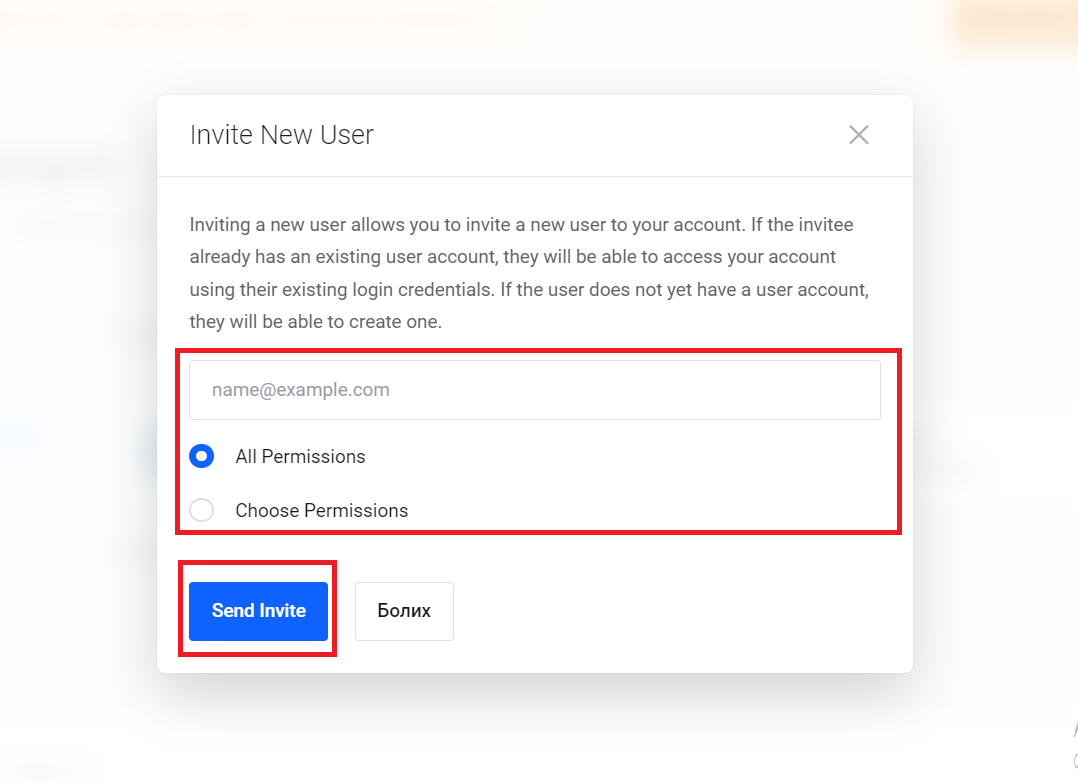The width and height of the screenshot is (1078, 783).
Task: Grant full access via All Permissions option
Action: point(201,456)
